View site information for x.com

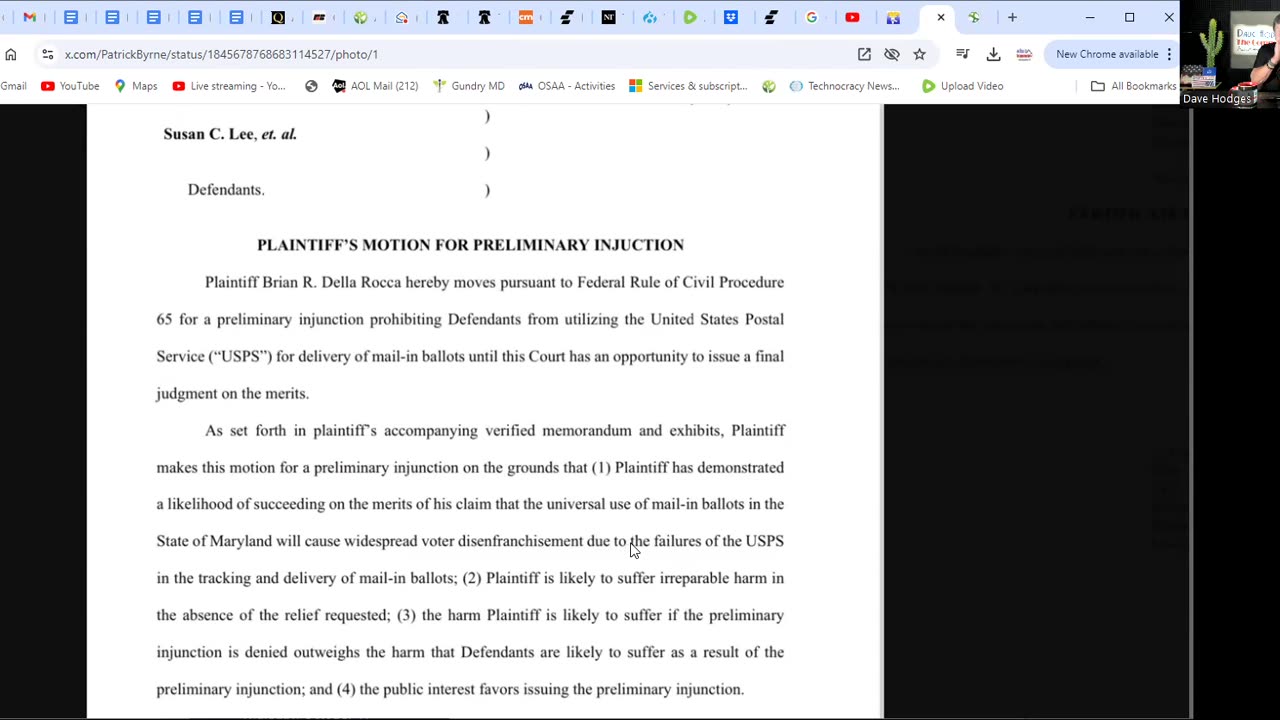47,54
